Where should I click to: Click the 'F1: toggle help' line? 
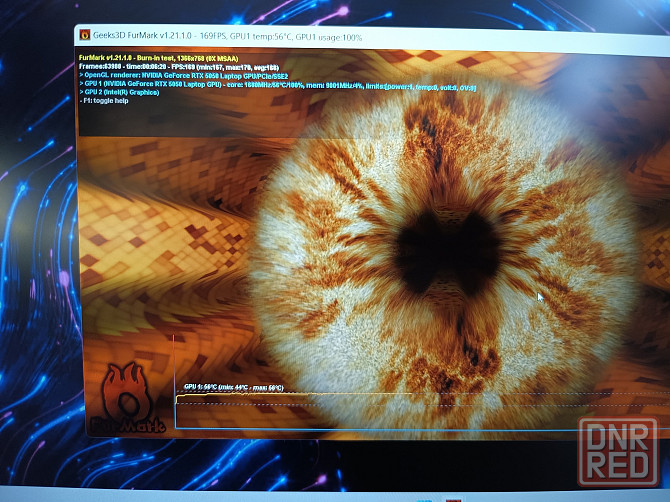point(107,99)
